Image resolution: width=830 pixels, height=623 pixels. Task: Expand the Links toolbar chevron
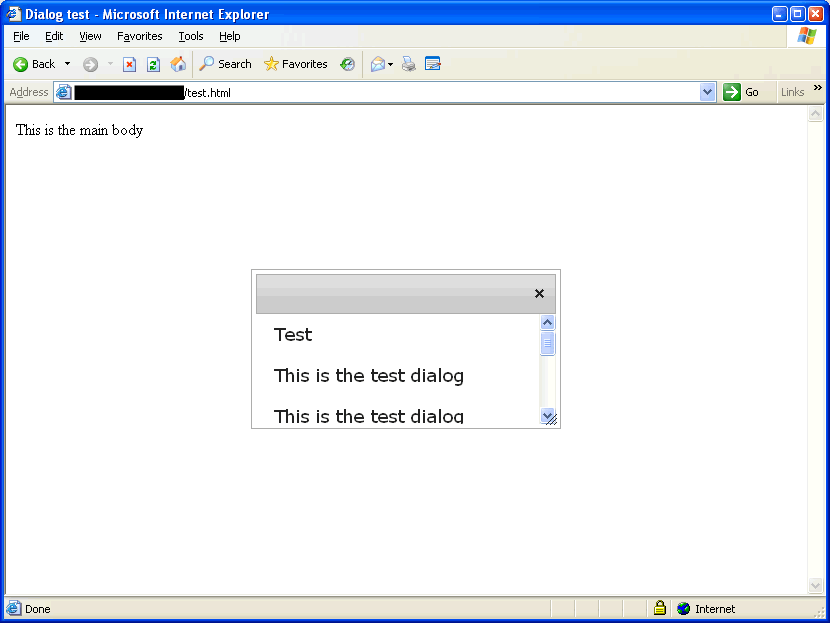pos(817,88)
